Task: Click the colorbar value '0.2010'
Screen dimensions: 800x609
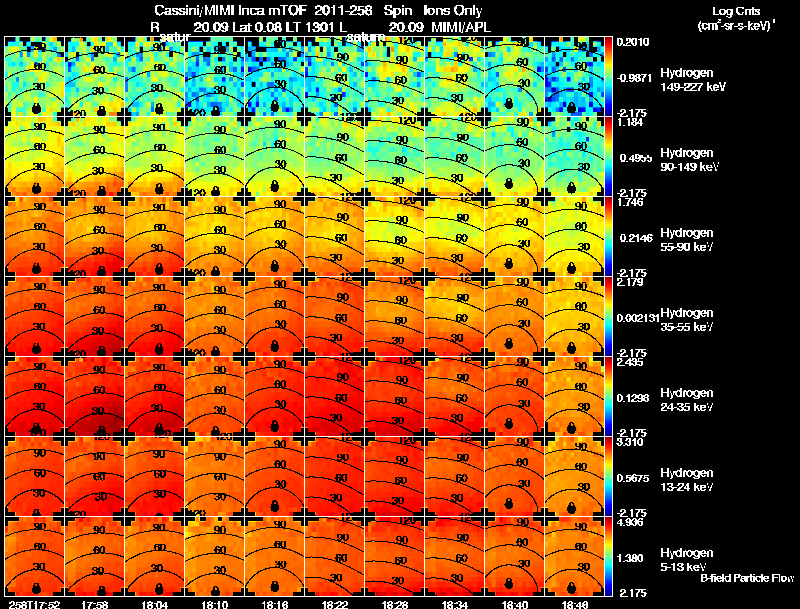Action: pos(633,42)
